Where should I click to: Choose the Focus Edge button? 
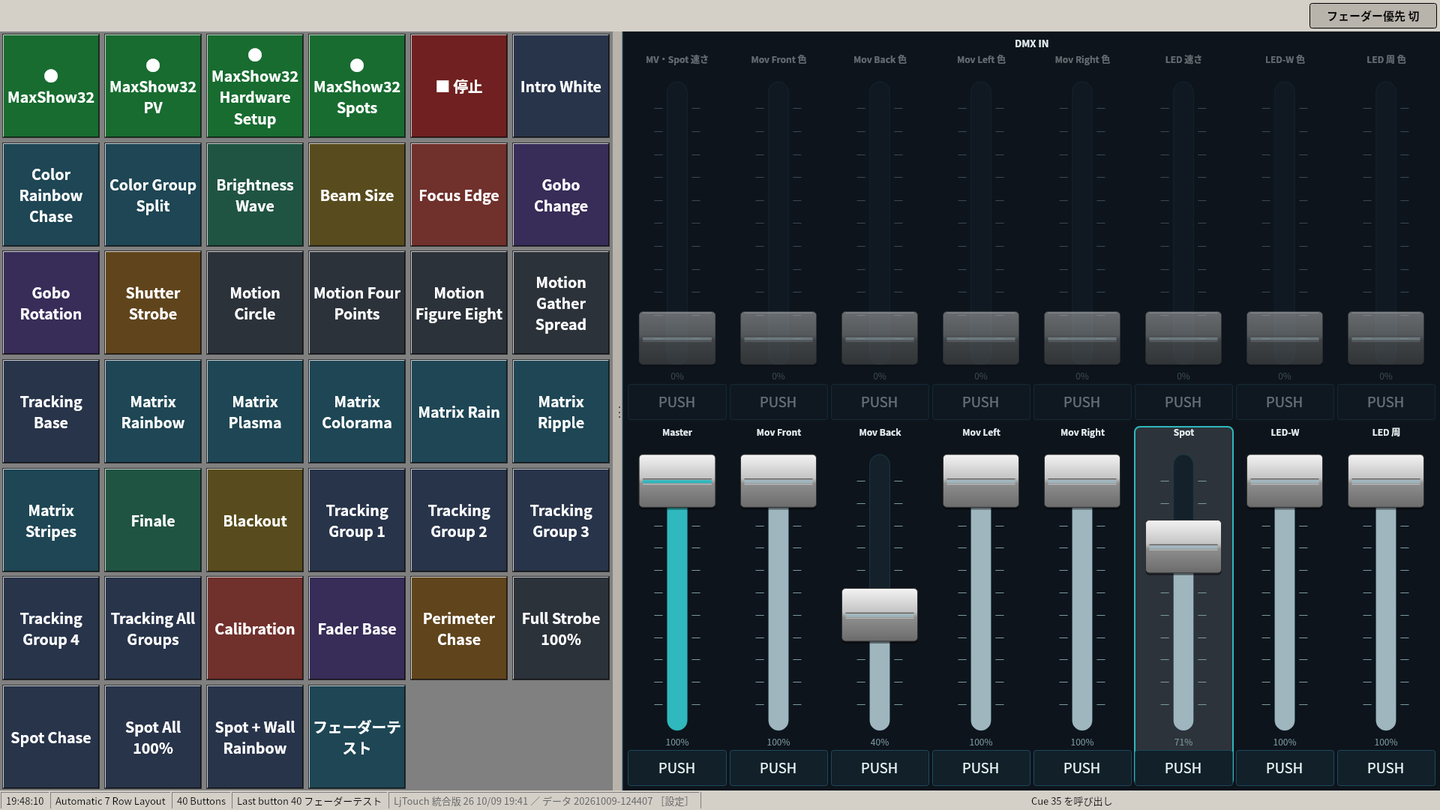click(459, 195)
